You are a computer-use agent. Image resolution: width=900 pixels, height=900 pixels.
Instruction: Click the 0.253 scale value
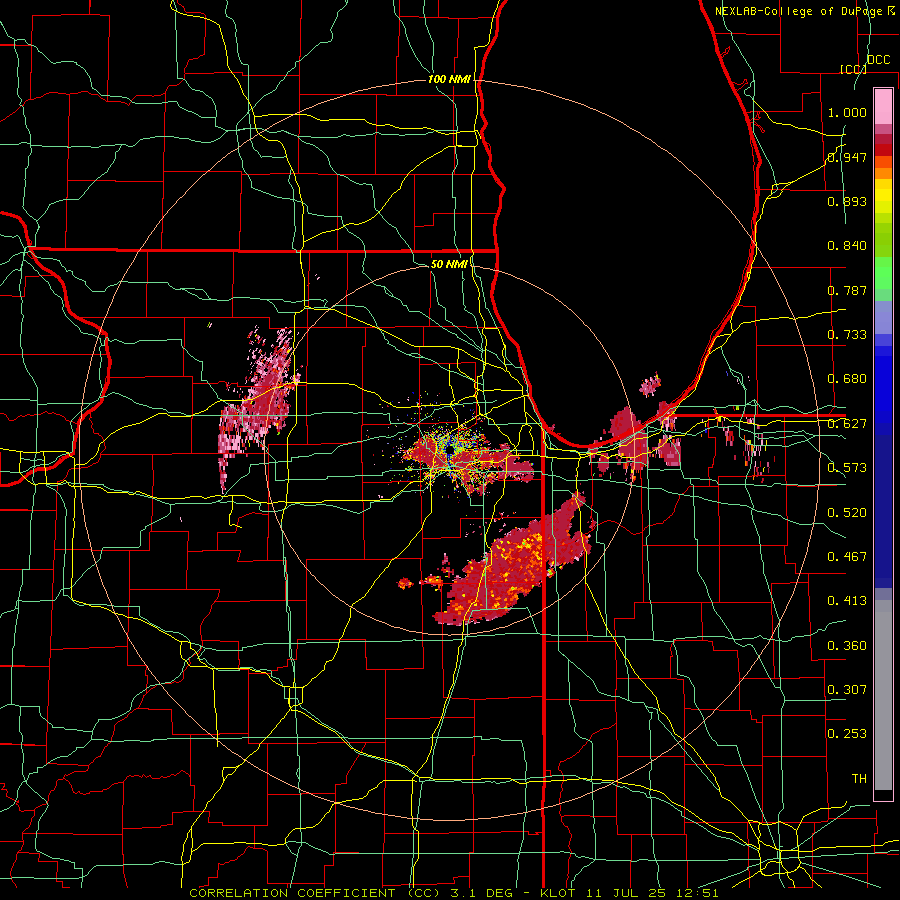[847, 734]
